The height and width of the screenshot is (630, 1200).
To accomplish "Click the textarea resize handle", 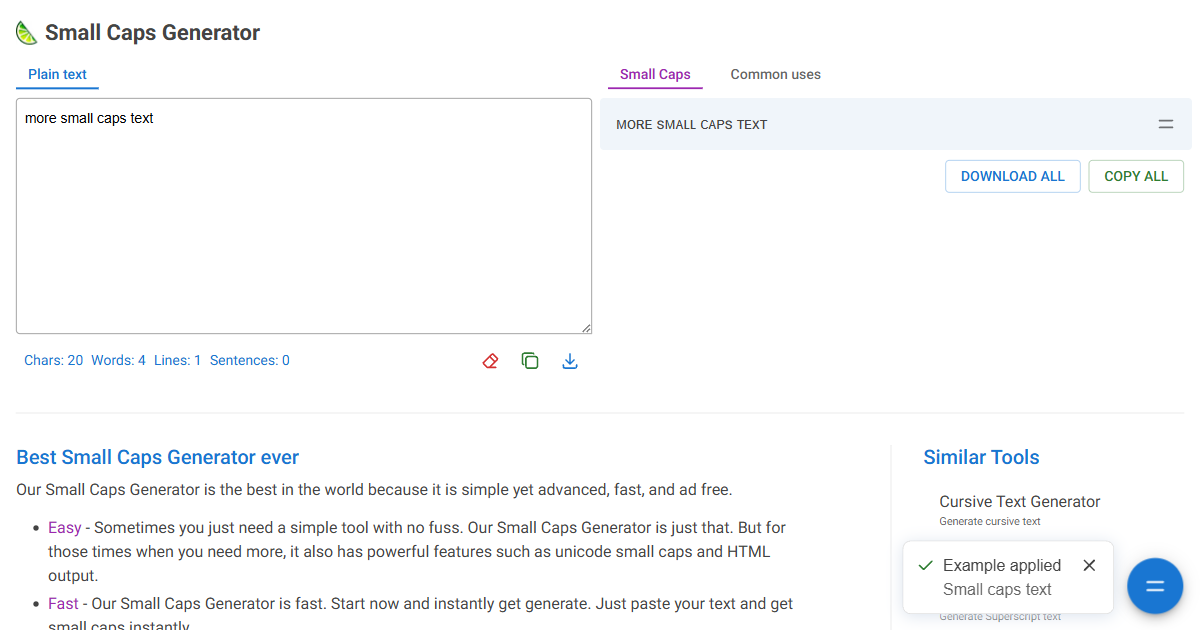I will point(586,328).
